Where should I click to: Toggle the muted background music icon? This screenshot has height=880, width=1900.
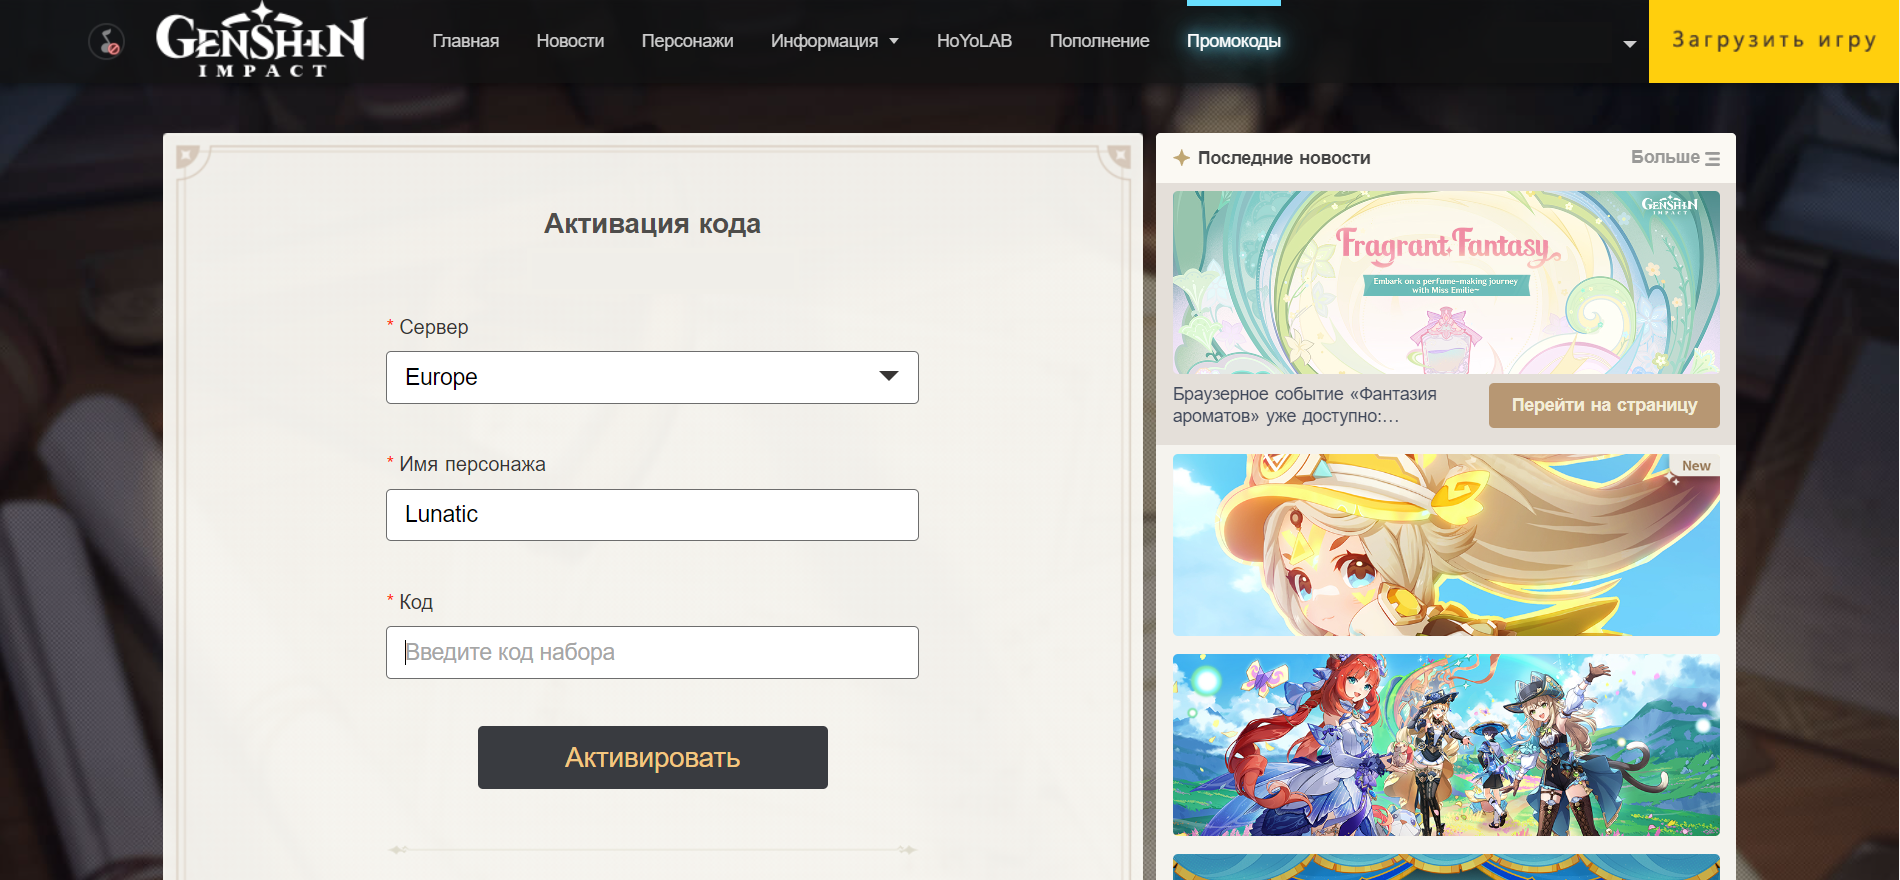[x=107, y=42]
